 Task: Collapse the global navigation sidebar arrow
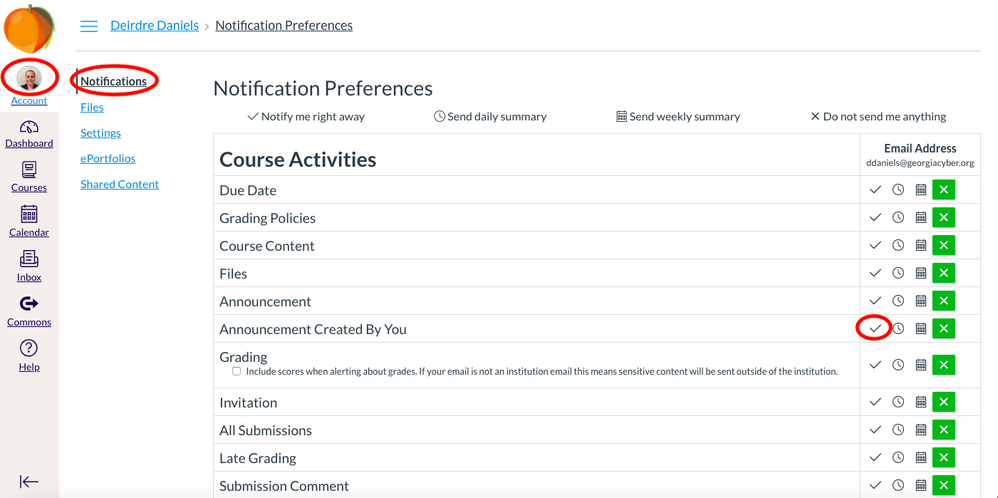(29, 481)
